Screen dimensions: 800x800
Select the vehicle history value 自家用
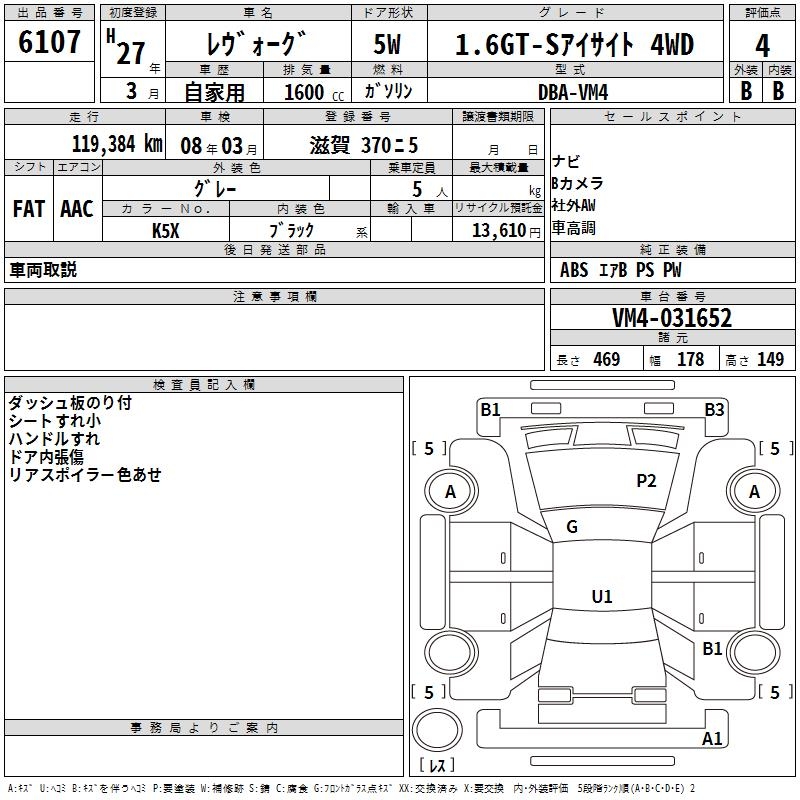point(214,92)
